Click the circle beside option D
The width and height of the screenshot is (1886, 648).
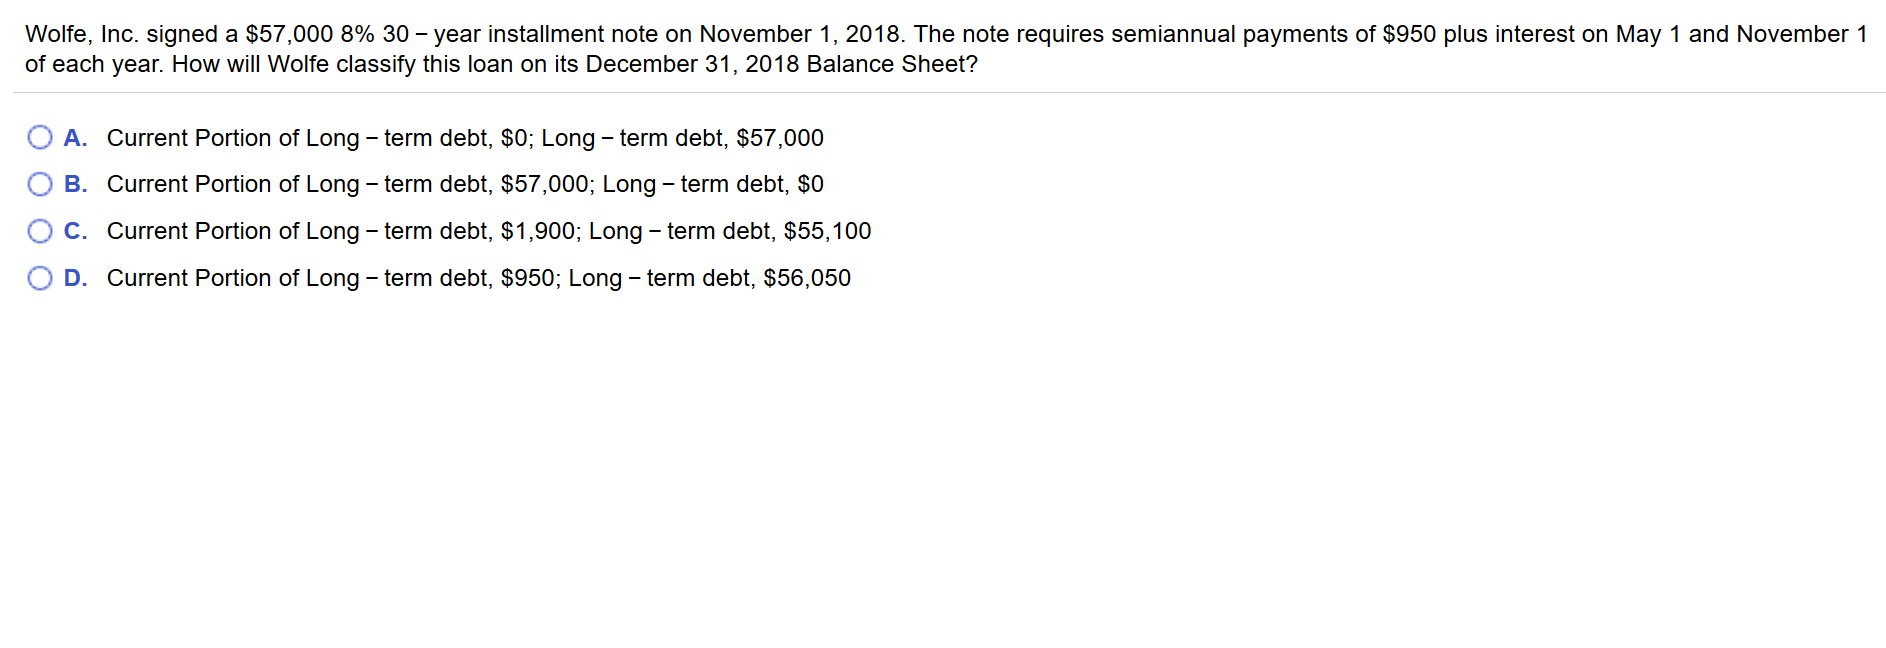click(40, 277)
